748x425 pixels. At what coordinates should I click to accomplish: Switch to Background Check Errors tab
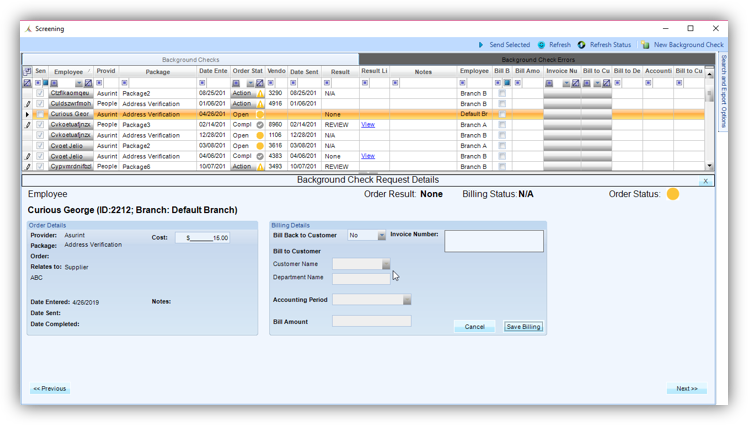pos(538,60)
